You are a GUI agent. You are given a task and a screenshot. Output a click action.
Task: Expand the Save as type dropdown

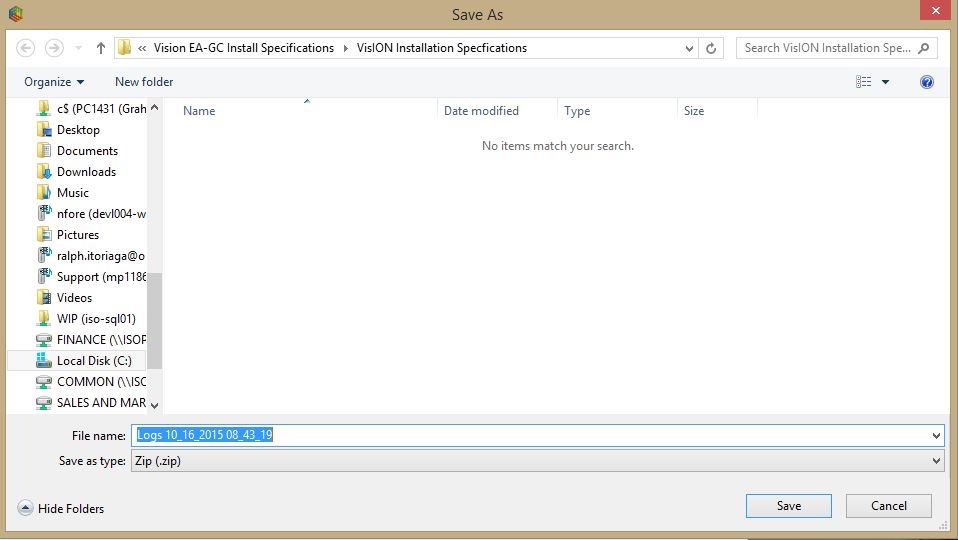click(x=936, y=461)
